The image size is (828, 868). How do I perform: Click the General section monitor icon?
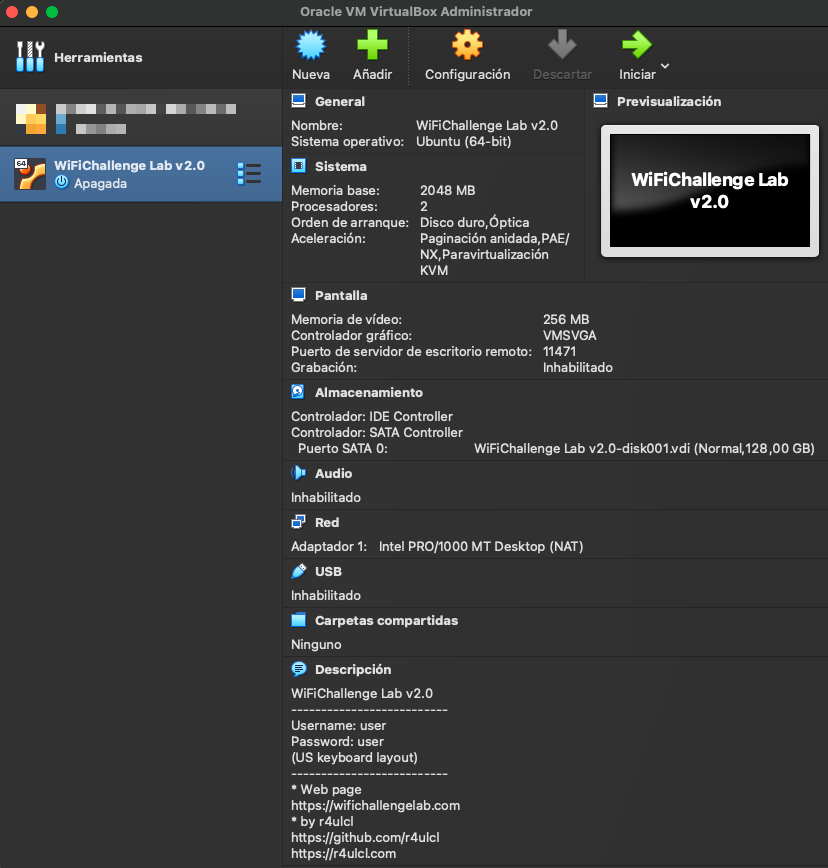[x=298, y=101]
